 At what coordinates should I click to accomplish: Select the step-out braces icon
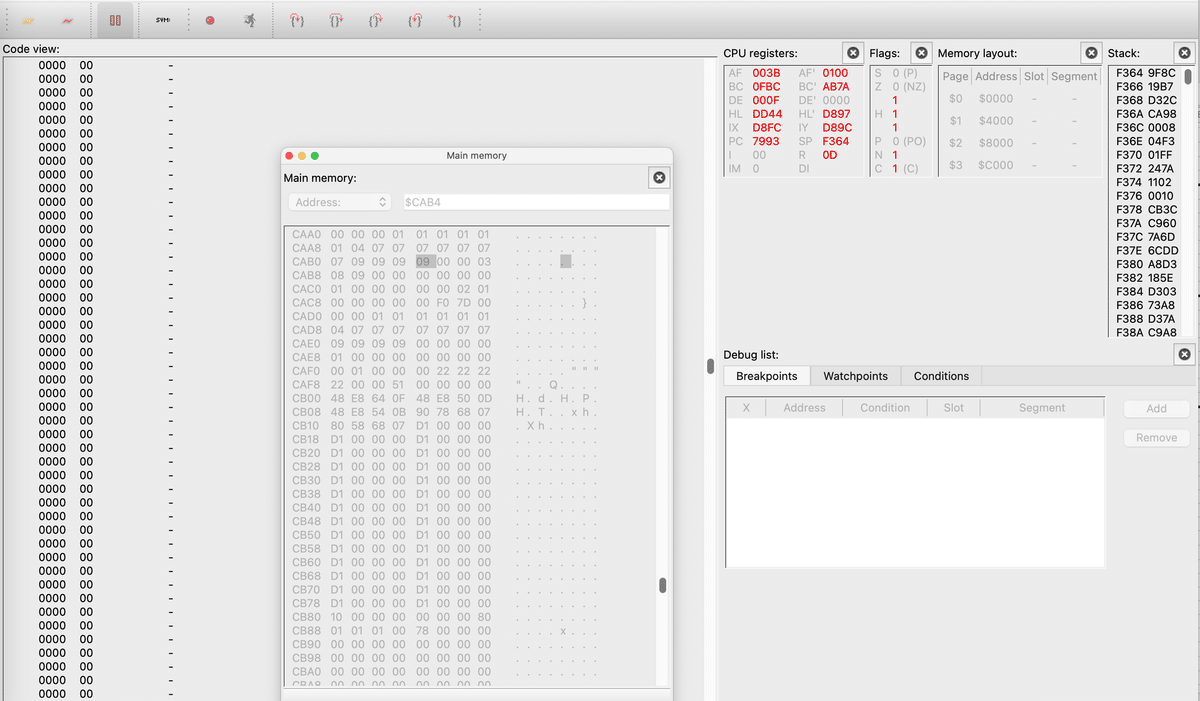[376, 20]
